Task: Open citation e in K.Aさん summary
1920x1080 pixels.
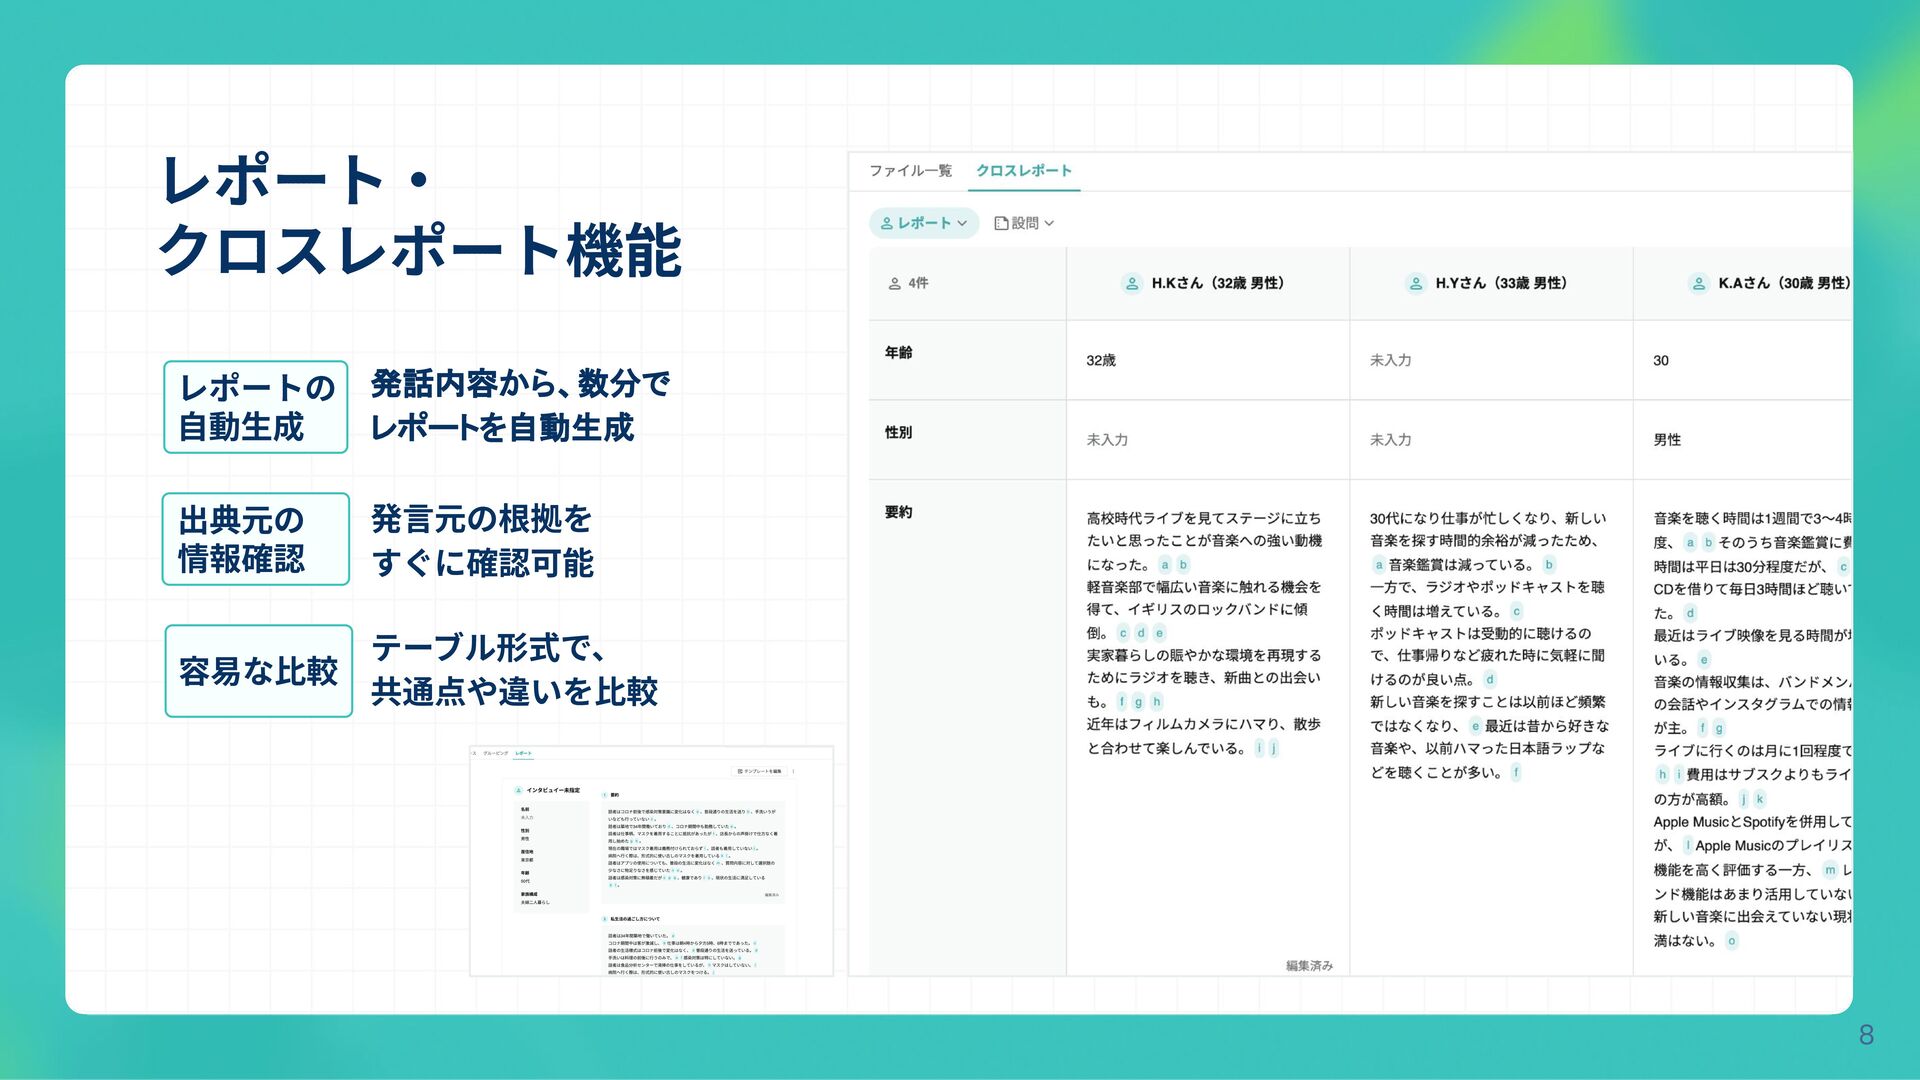Action: click(1704, 660)
